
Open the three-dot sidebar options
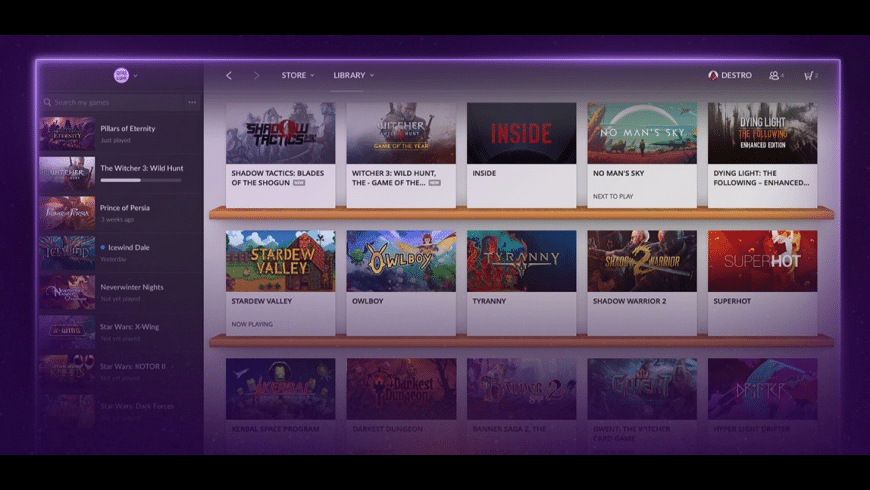pos(192,102)
